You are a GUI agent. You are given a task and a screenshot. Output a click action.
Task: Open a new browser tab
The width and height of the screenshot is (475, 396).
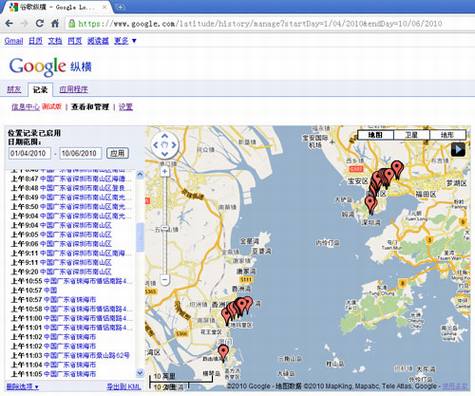point(120,7)
